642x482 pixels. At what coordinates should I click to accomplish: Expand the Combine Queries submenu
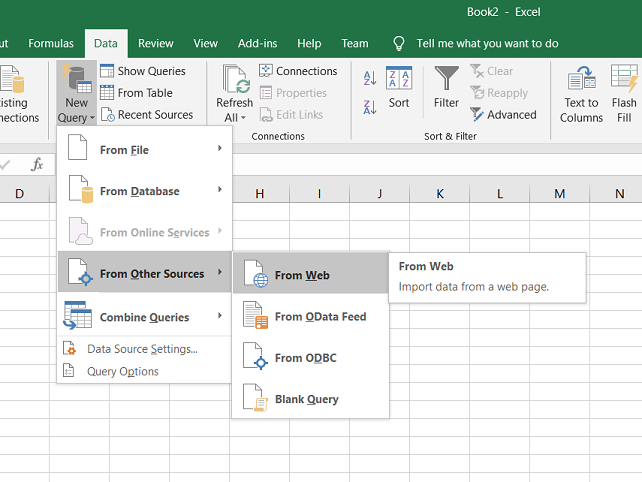tap(145, 315)
